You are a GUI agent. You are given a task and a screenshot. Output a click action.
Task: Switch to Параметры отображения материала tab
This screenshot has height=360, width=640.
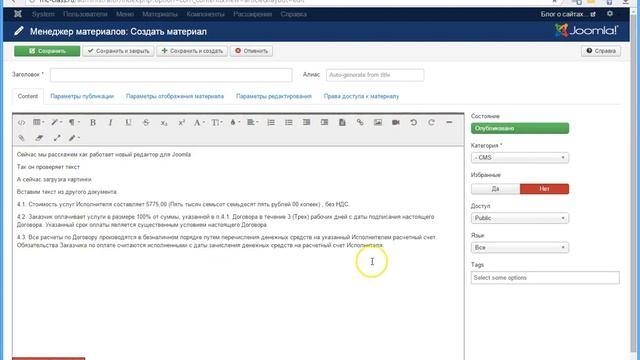pyautogui.click(x=175, y=96)
